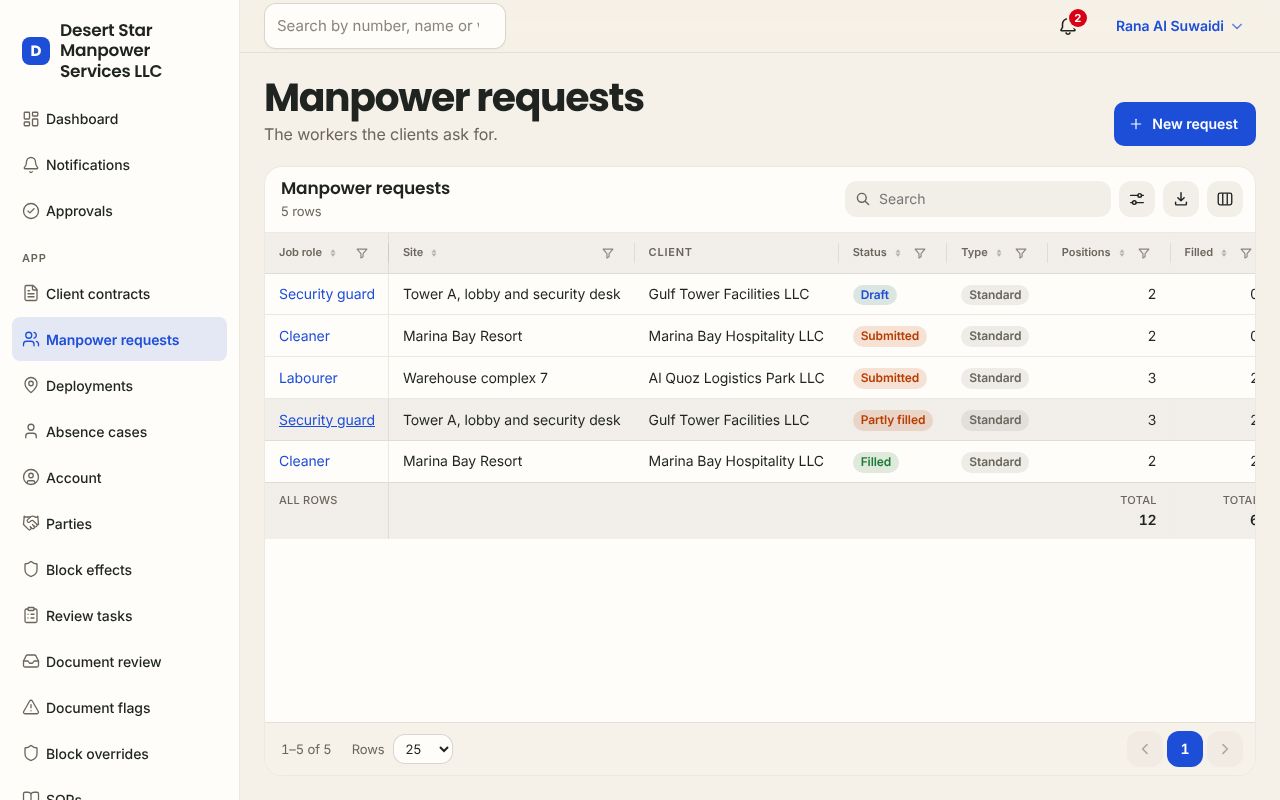Click Standard type badge in Labourer row
Screen dimensions: 1280x800
pos(995,378)
